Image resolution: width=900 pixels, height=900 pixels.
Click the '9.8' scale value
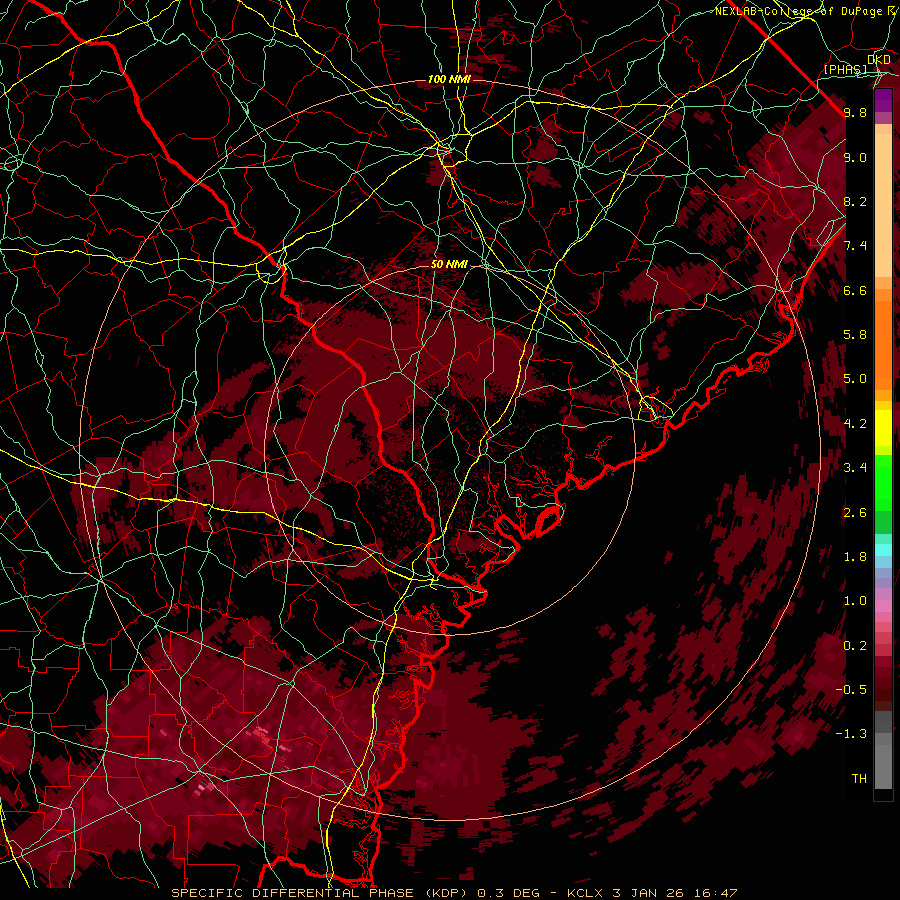point(855,113)
